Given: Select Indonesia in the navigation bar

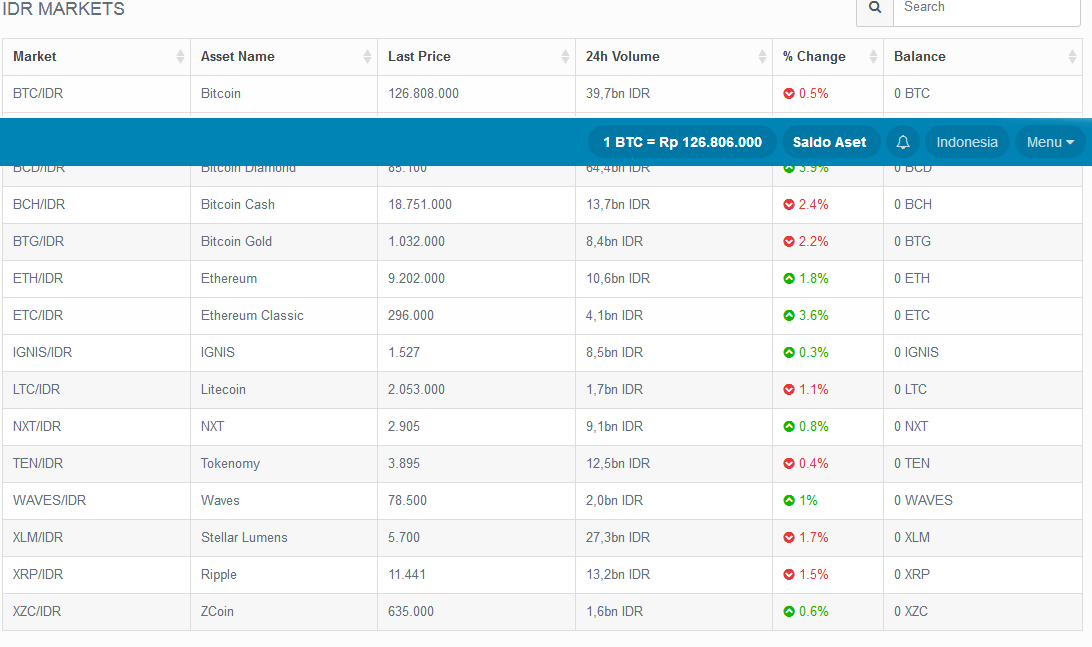Looking at the screenshot, I should click(x=966, y=141).
